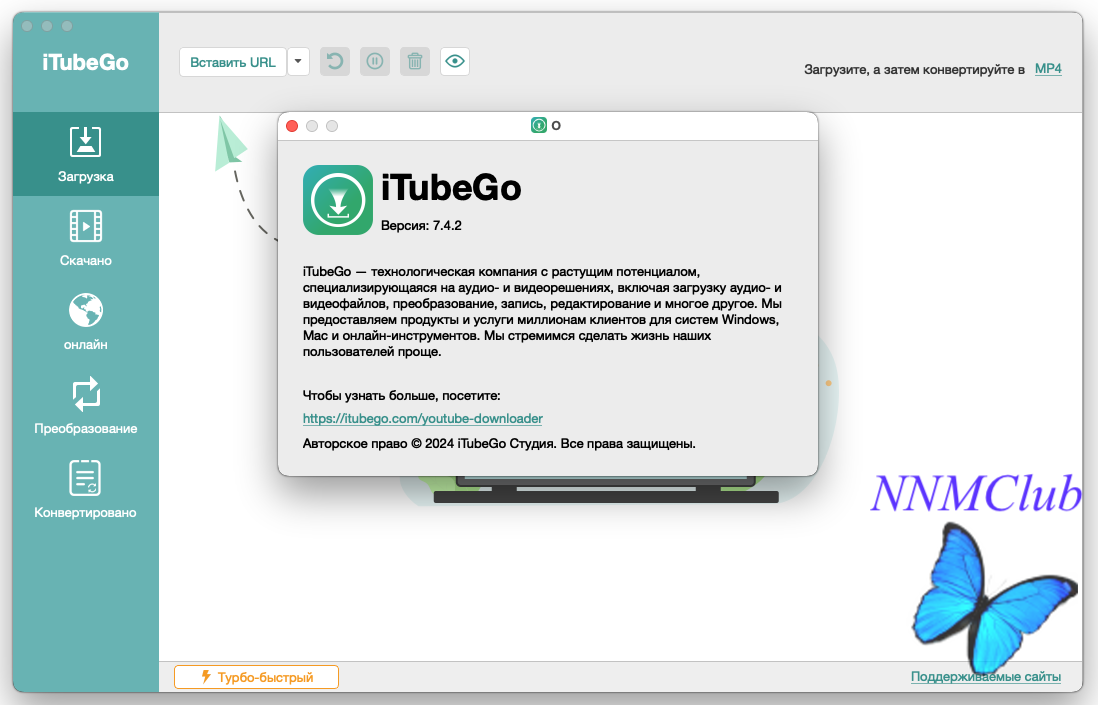Click the Чтобы узнать больше, посетите: text
This screenshot has height=705, width=1098.
(x=401, y=396)
